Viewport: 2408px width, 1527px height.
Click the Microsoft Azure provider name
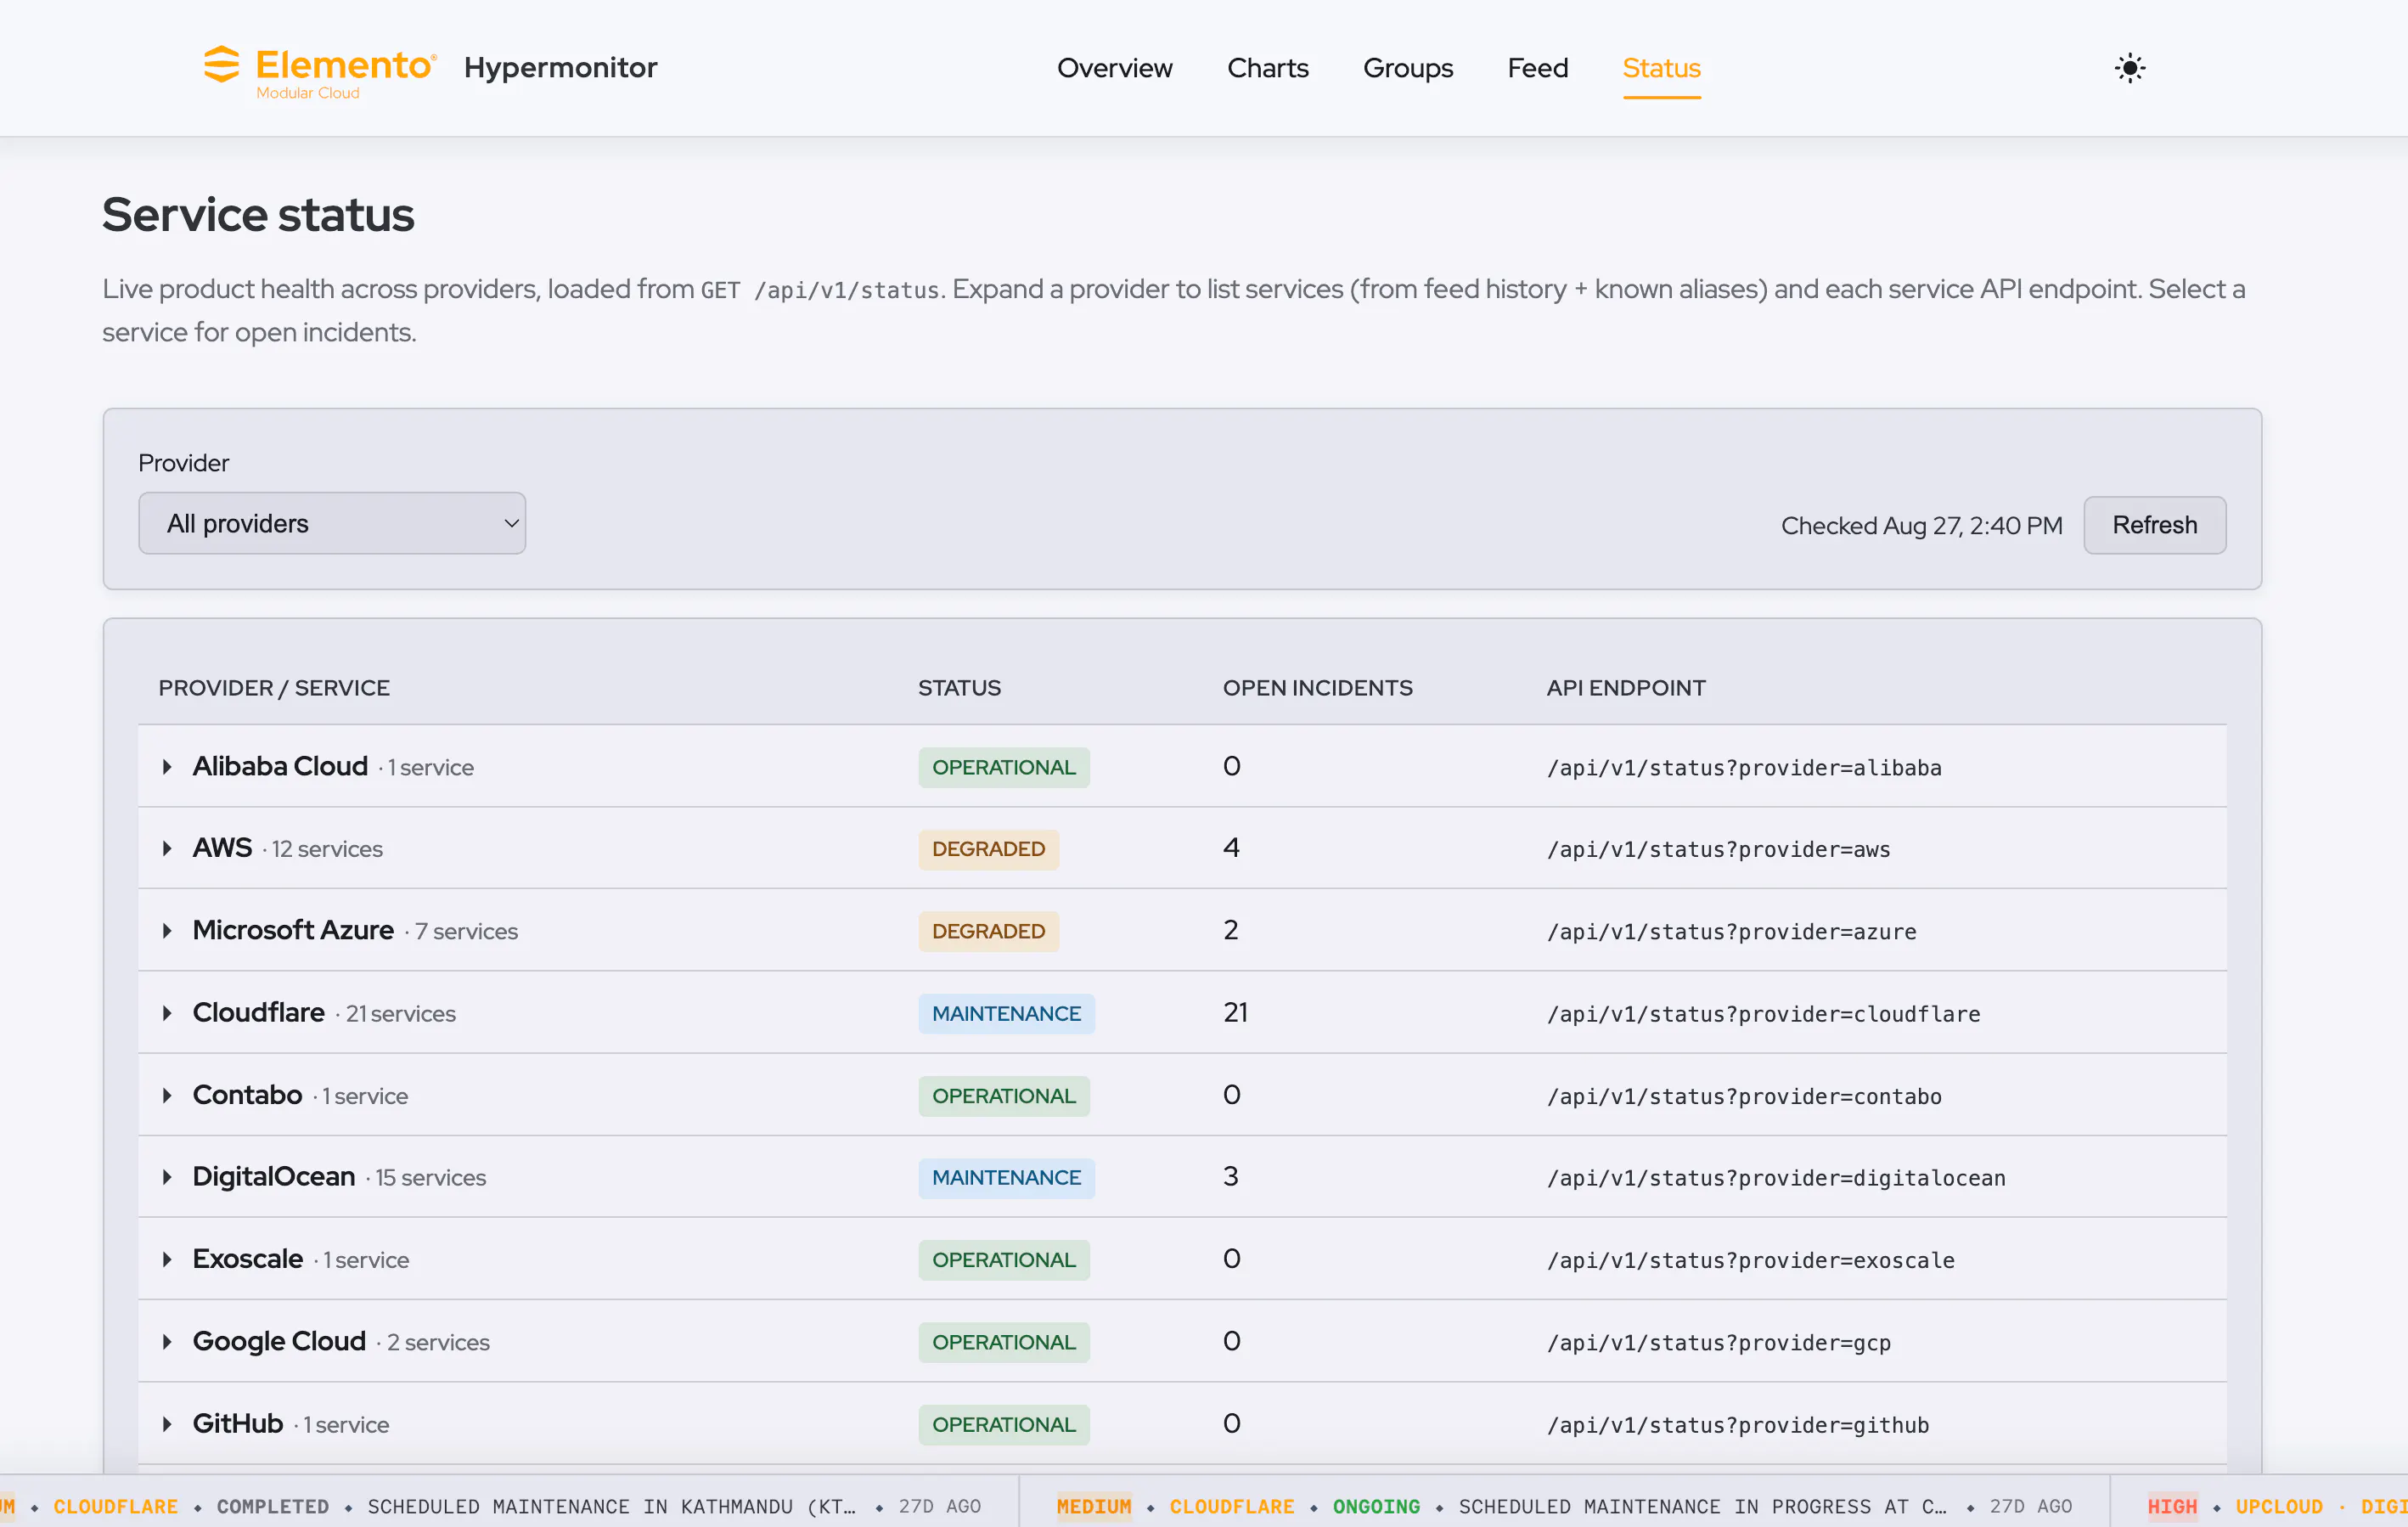click(293, 930)
